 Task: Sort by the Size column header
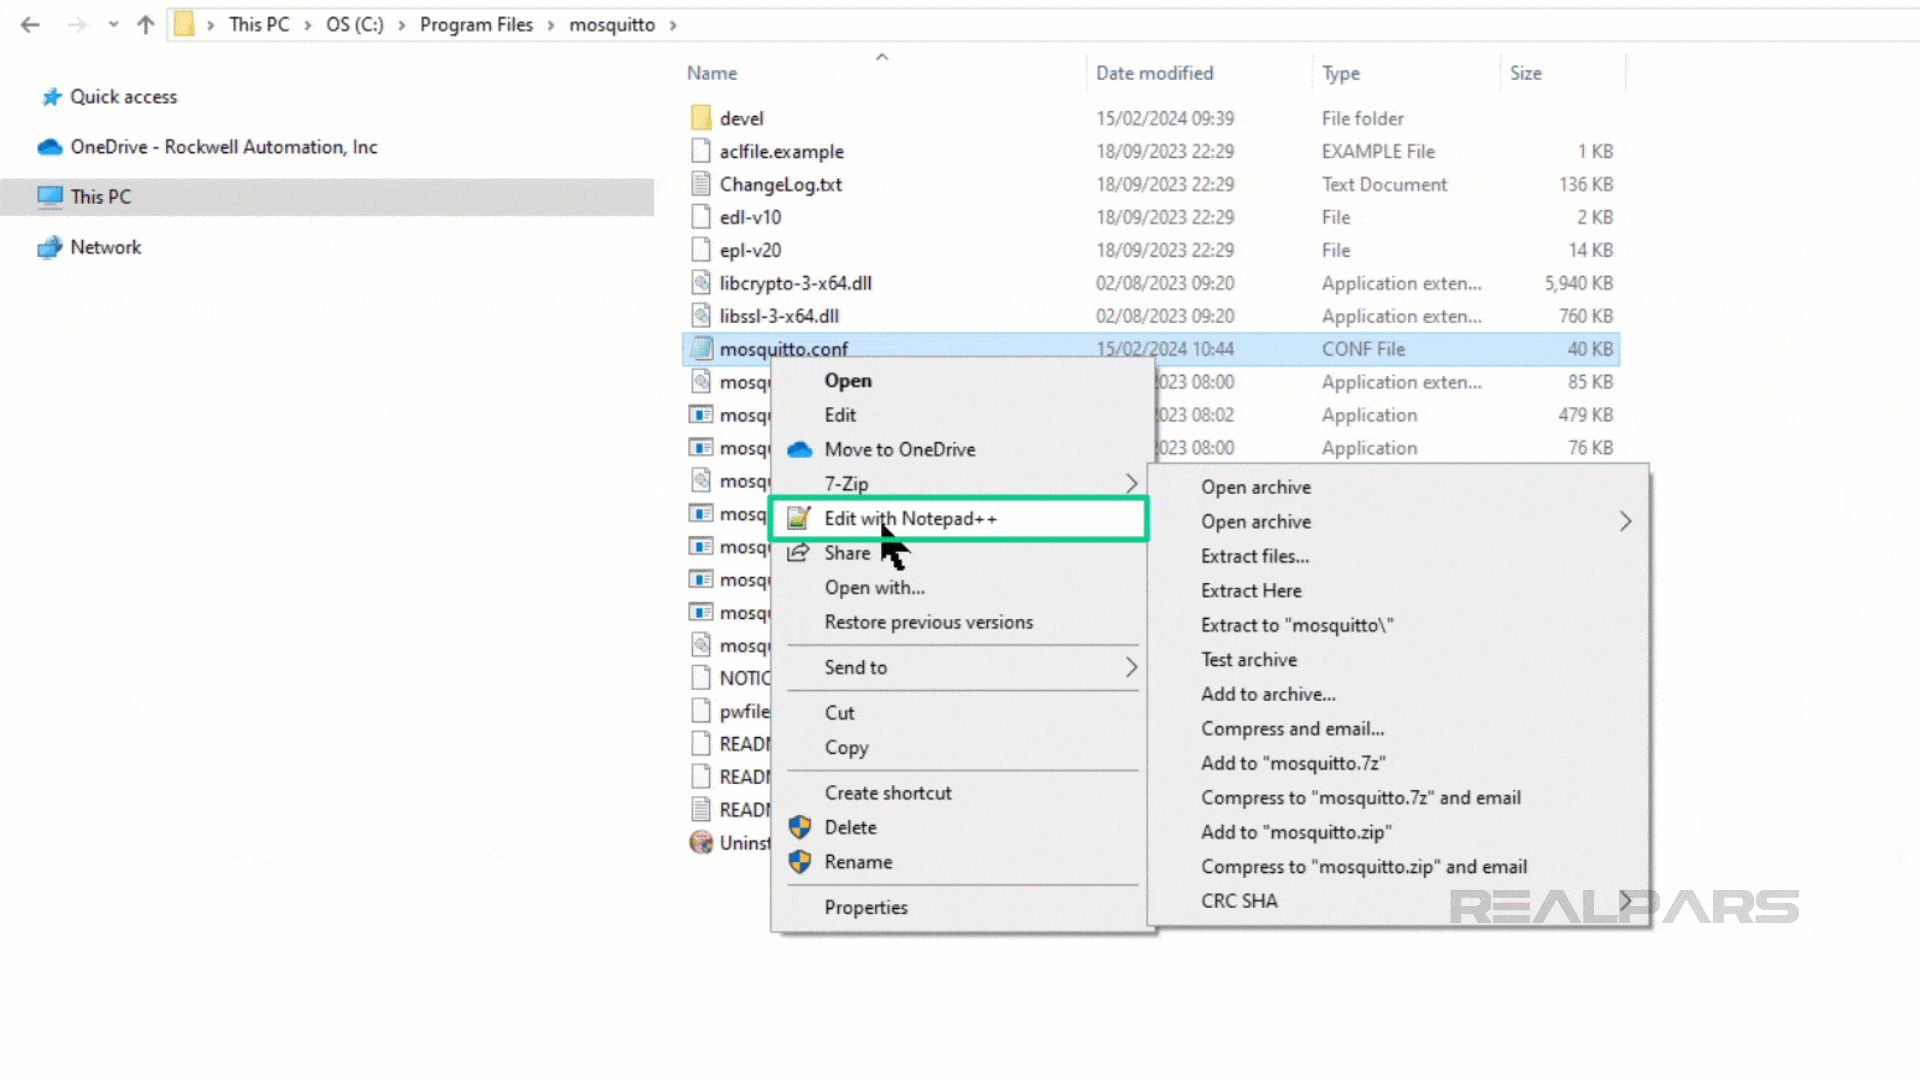1525,73
